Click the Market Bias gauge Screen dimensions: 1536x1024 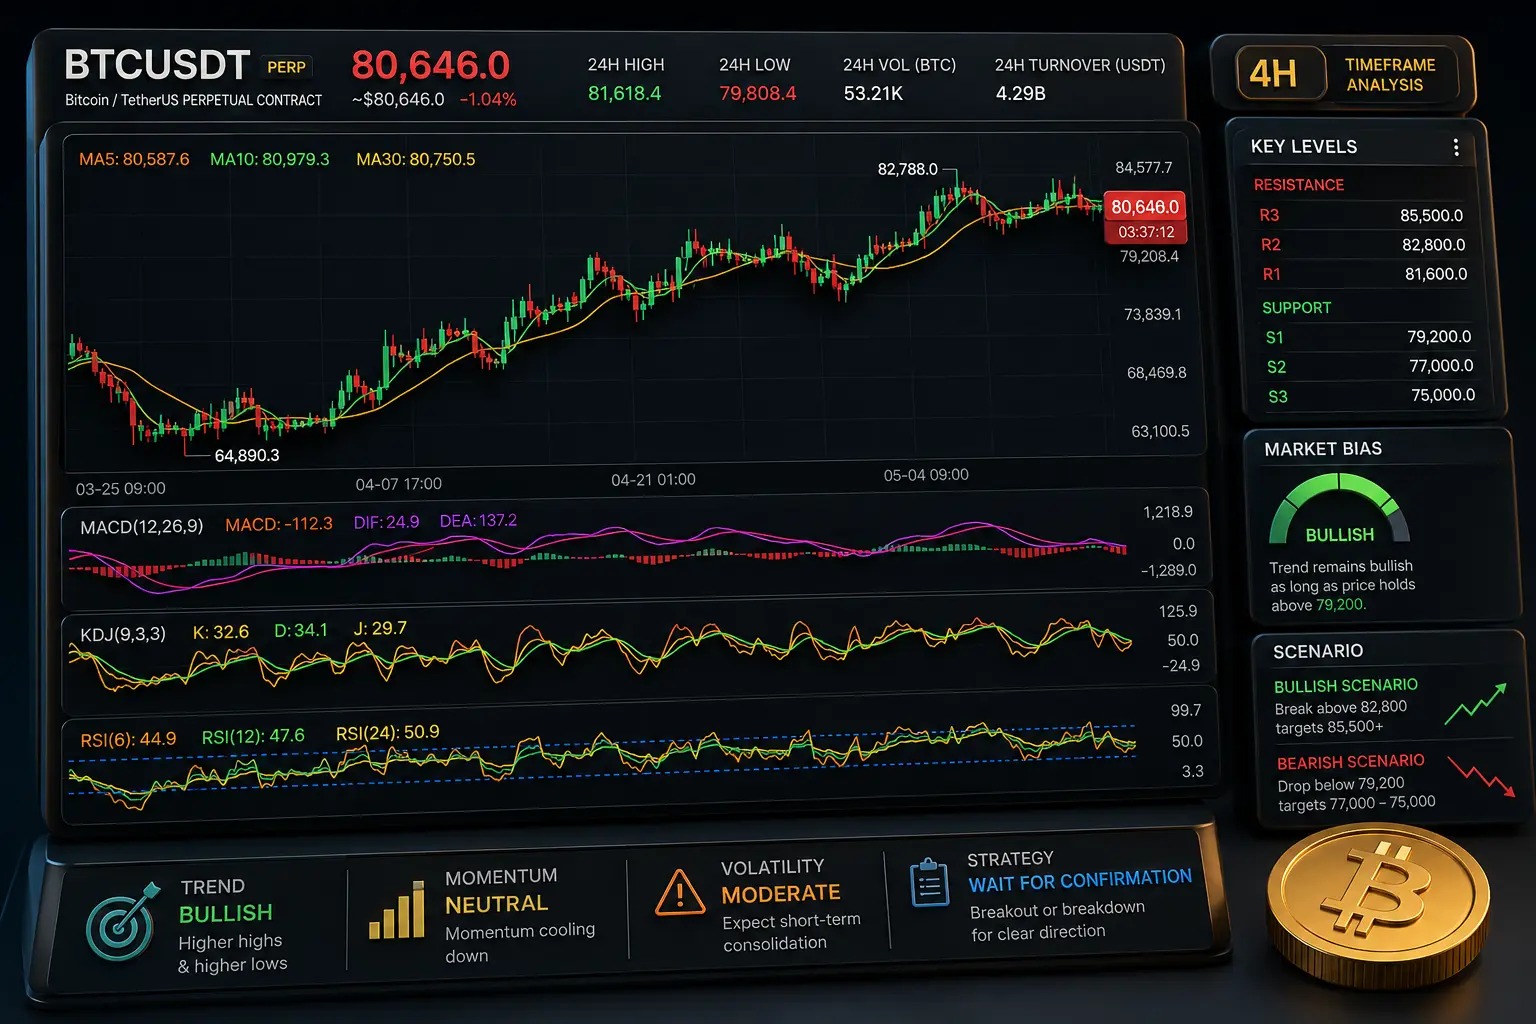(1339, 510)
